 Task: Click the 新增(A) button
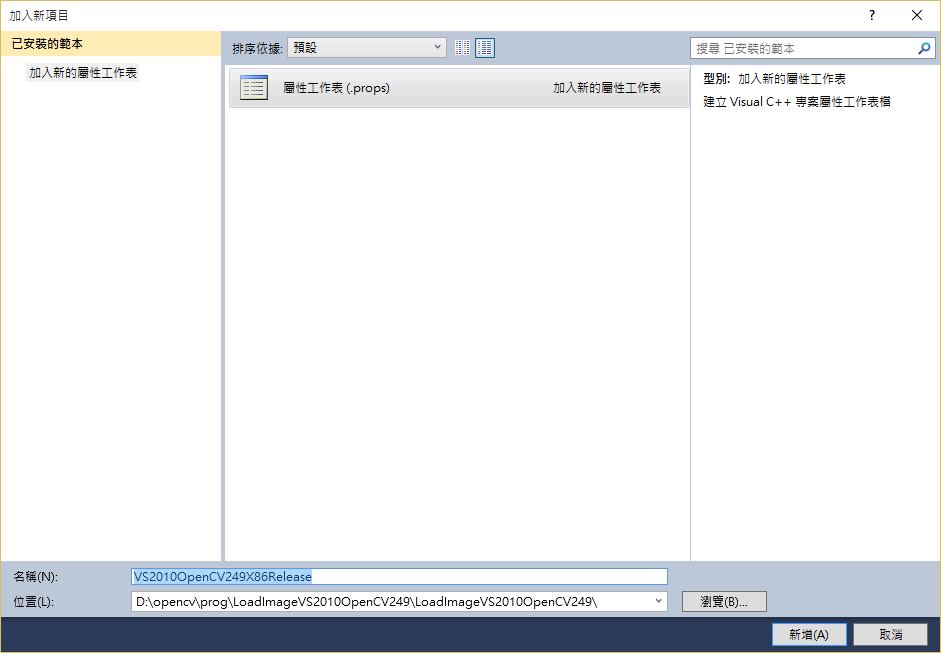click(809, 634)
